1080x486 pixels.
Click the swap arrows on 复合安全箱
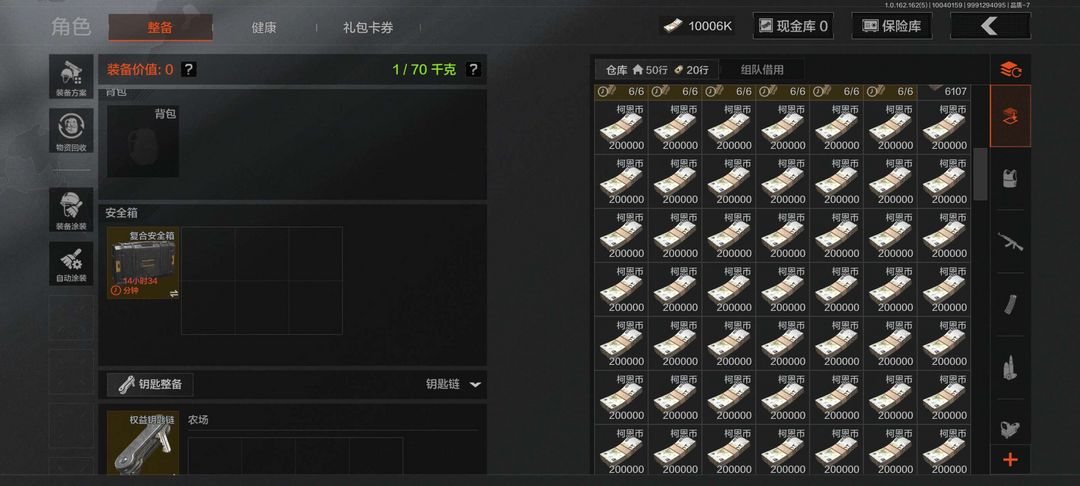coord(174,293)
